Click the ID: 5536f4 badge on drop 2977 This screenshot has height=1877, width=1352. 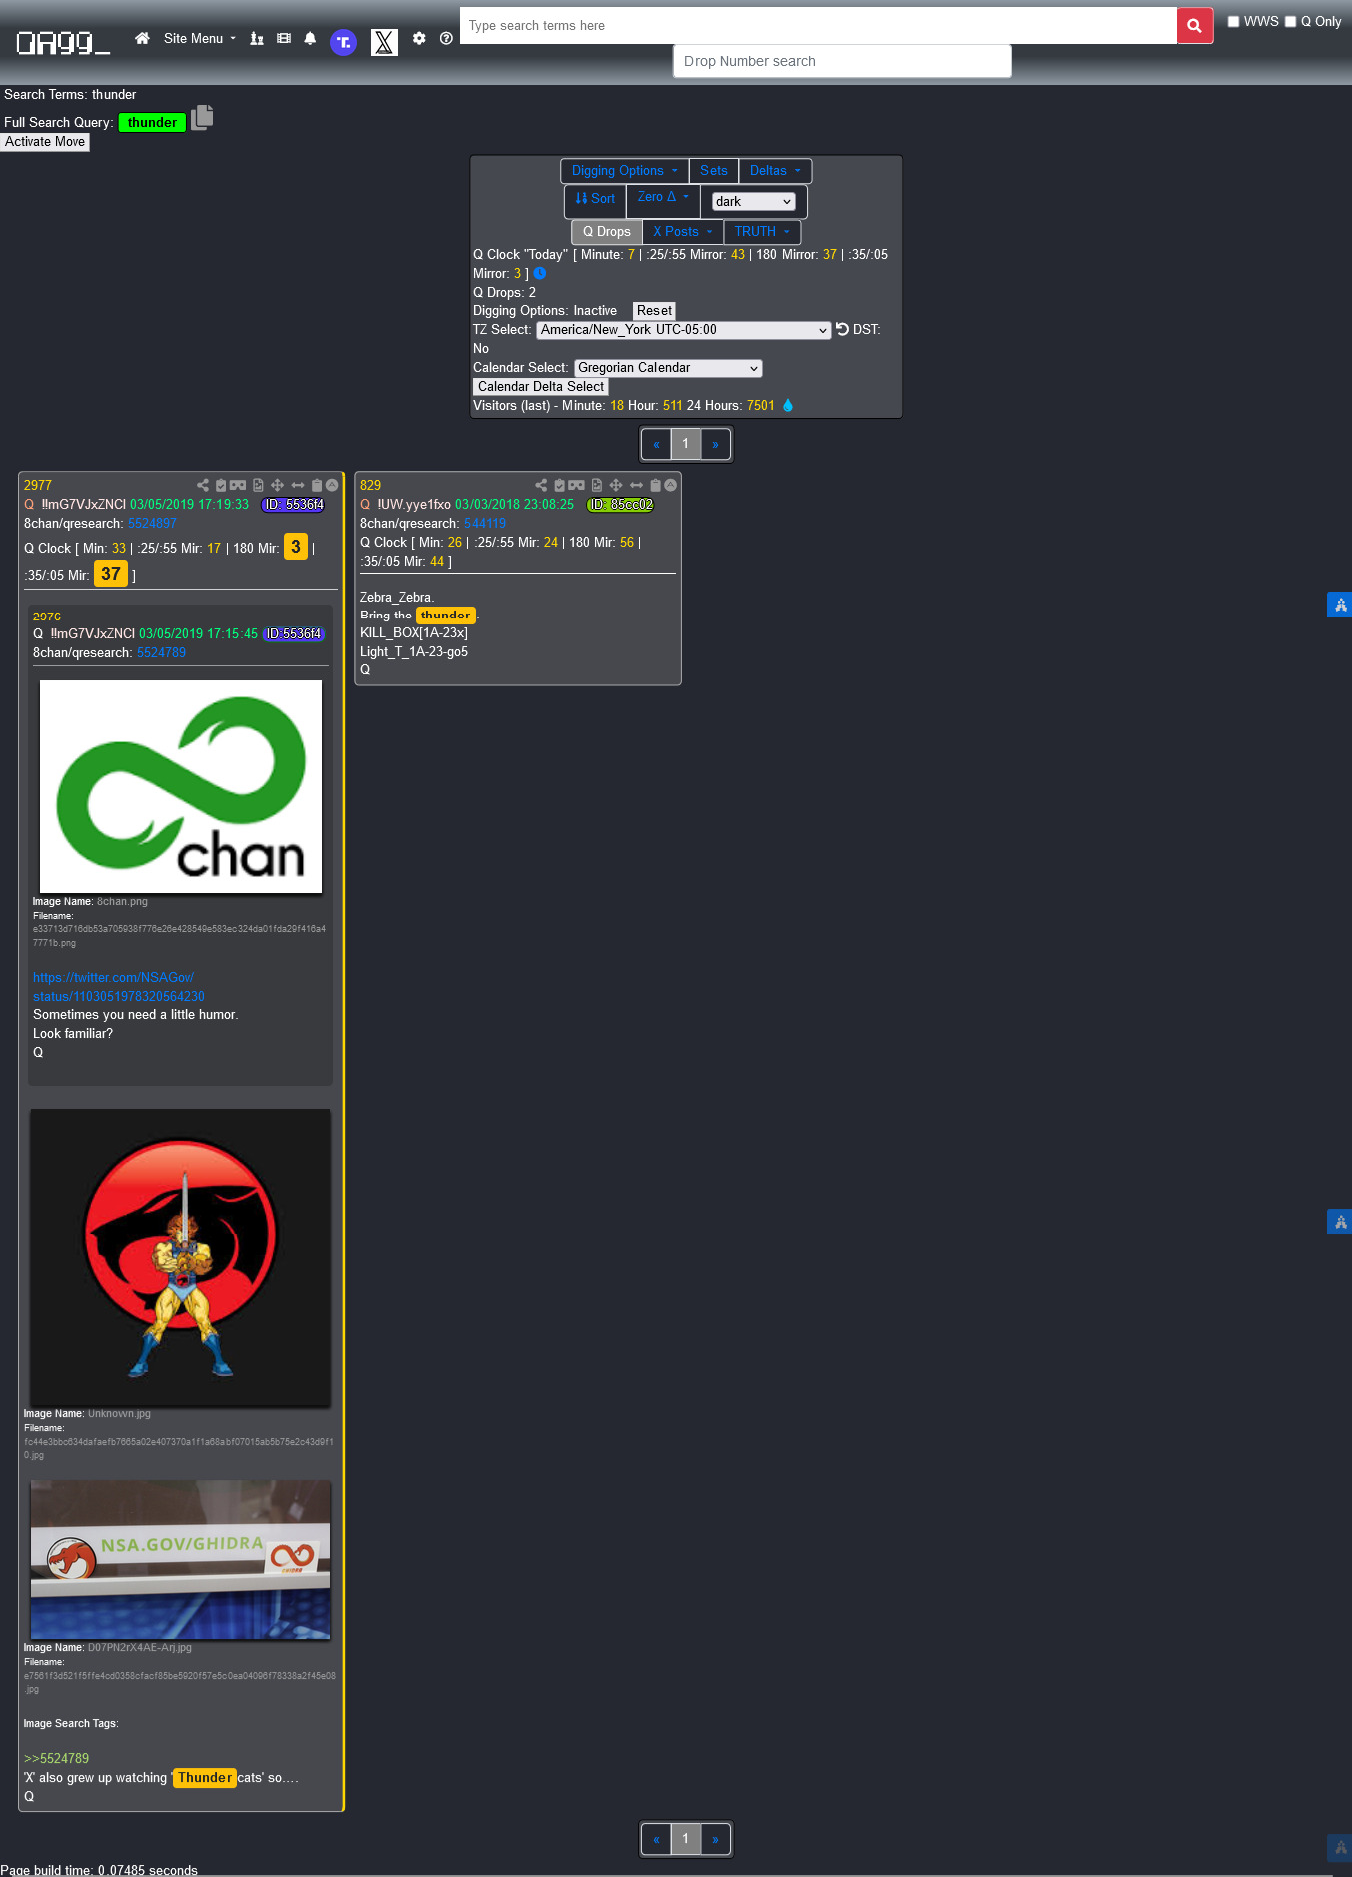293,505
